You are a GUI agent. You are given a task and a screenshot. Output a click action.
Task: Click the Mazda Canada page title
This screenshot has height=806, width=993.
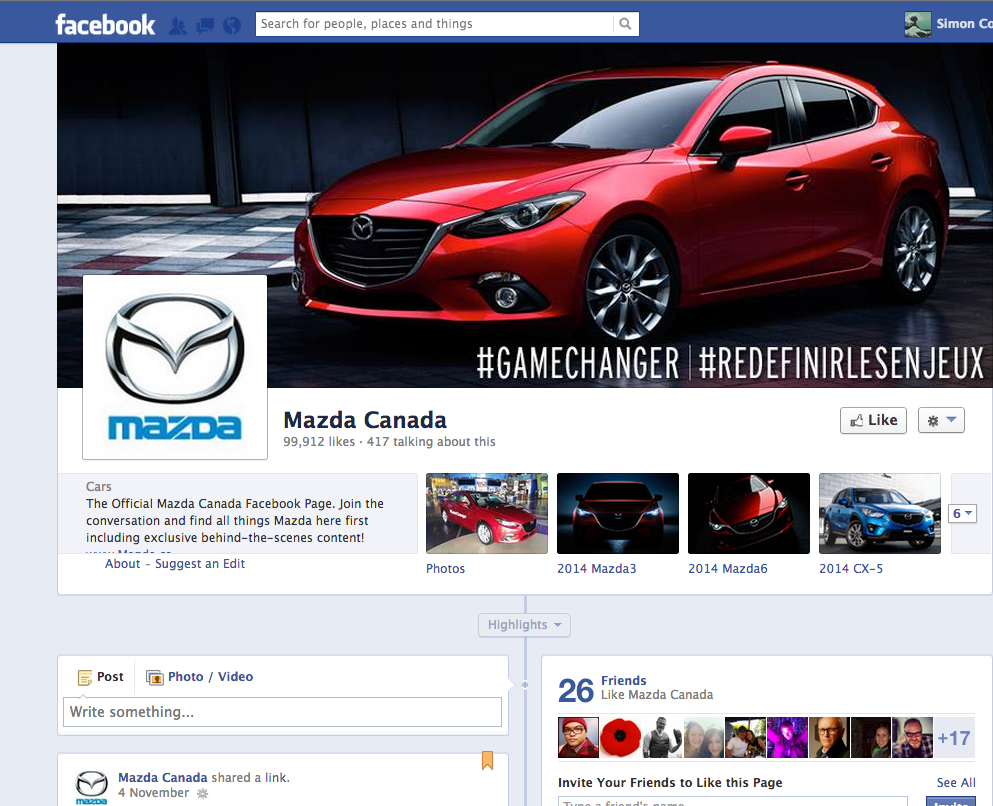click(365, 420)
